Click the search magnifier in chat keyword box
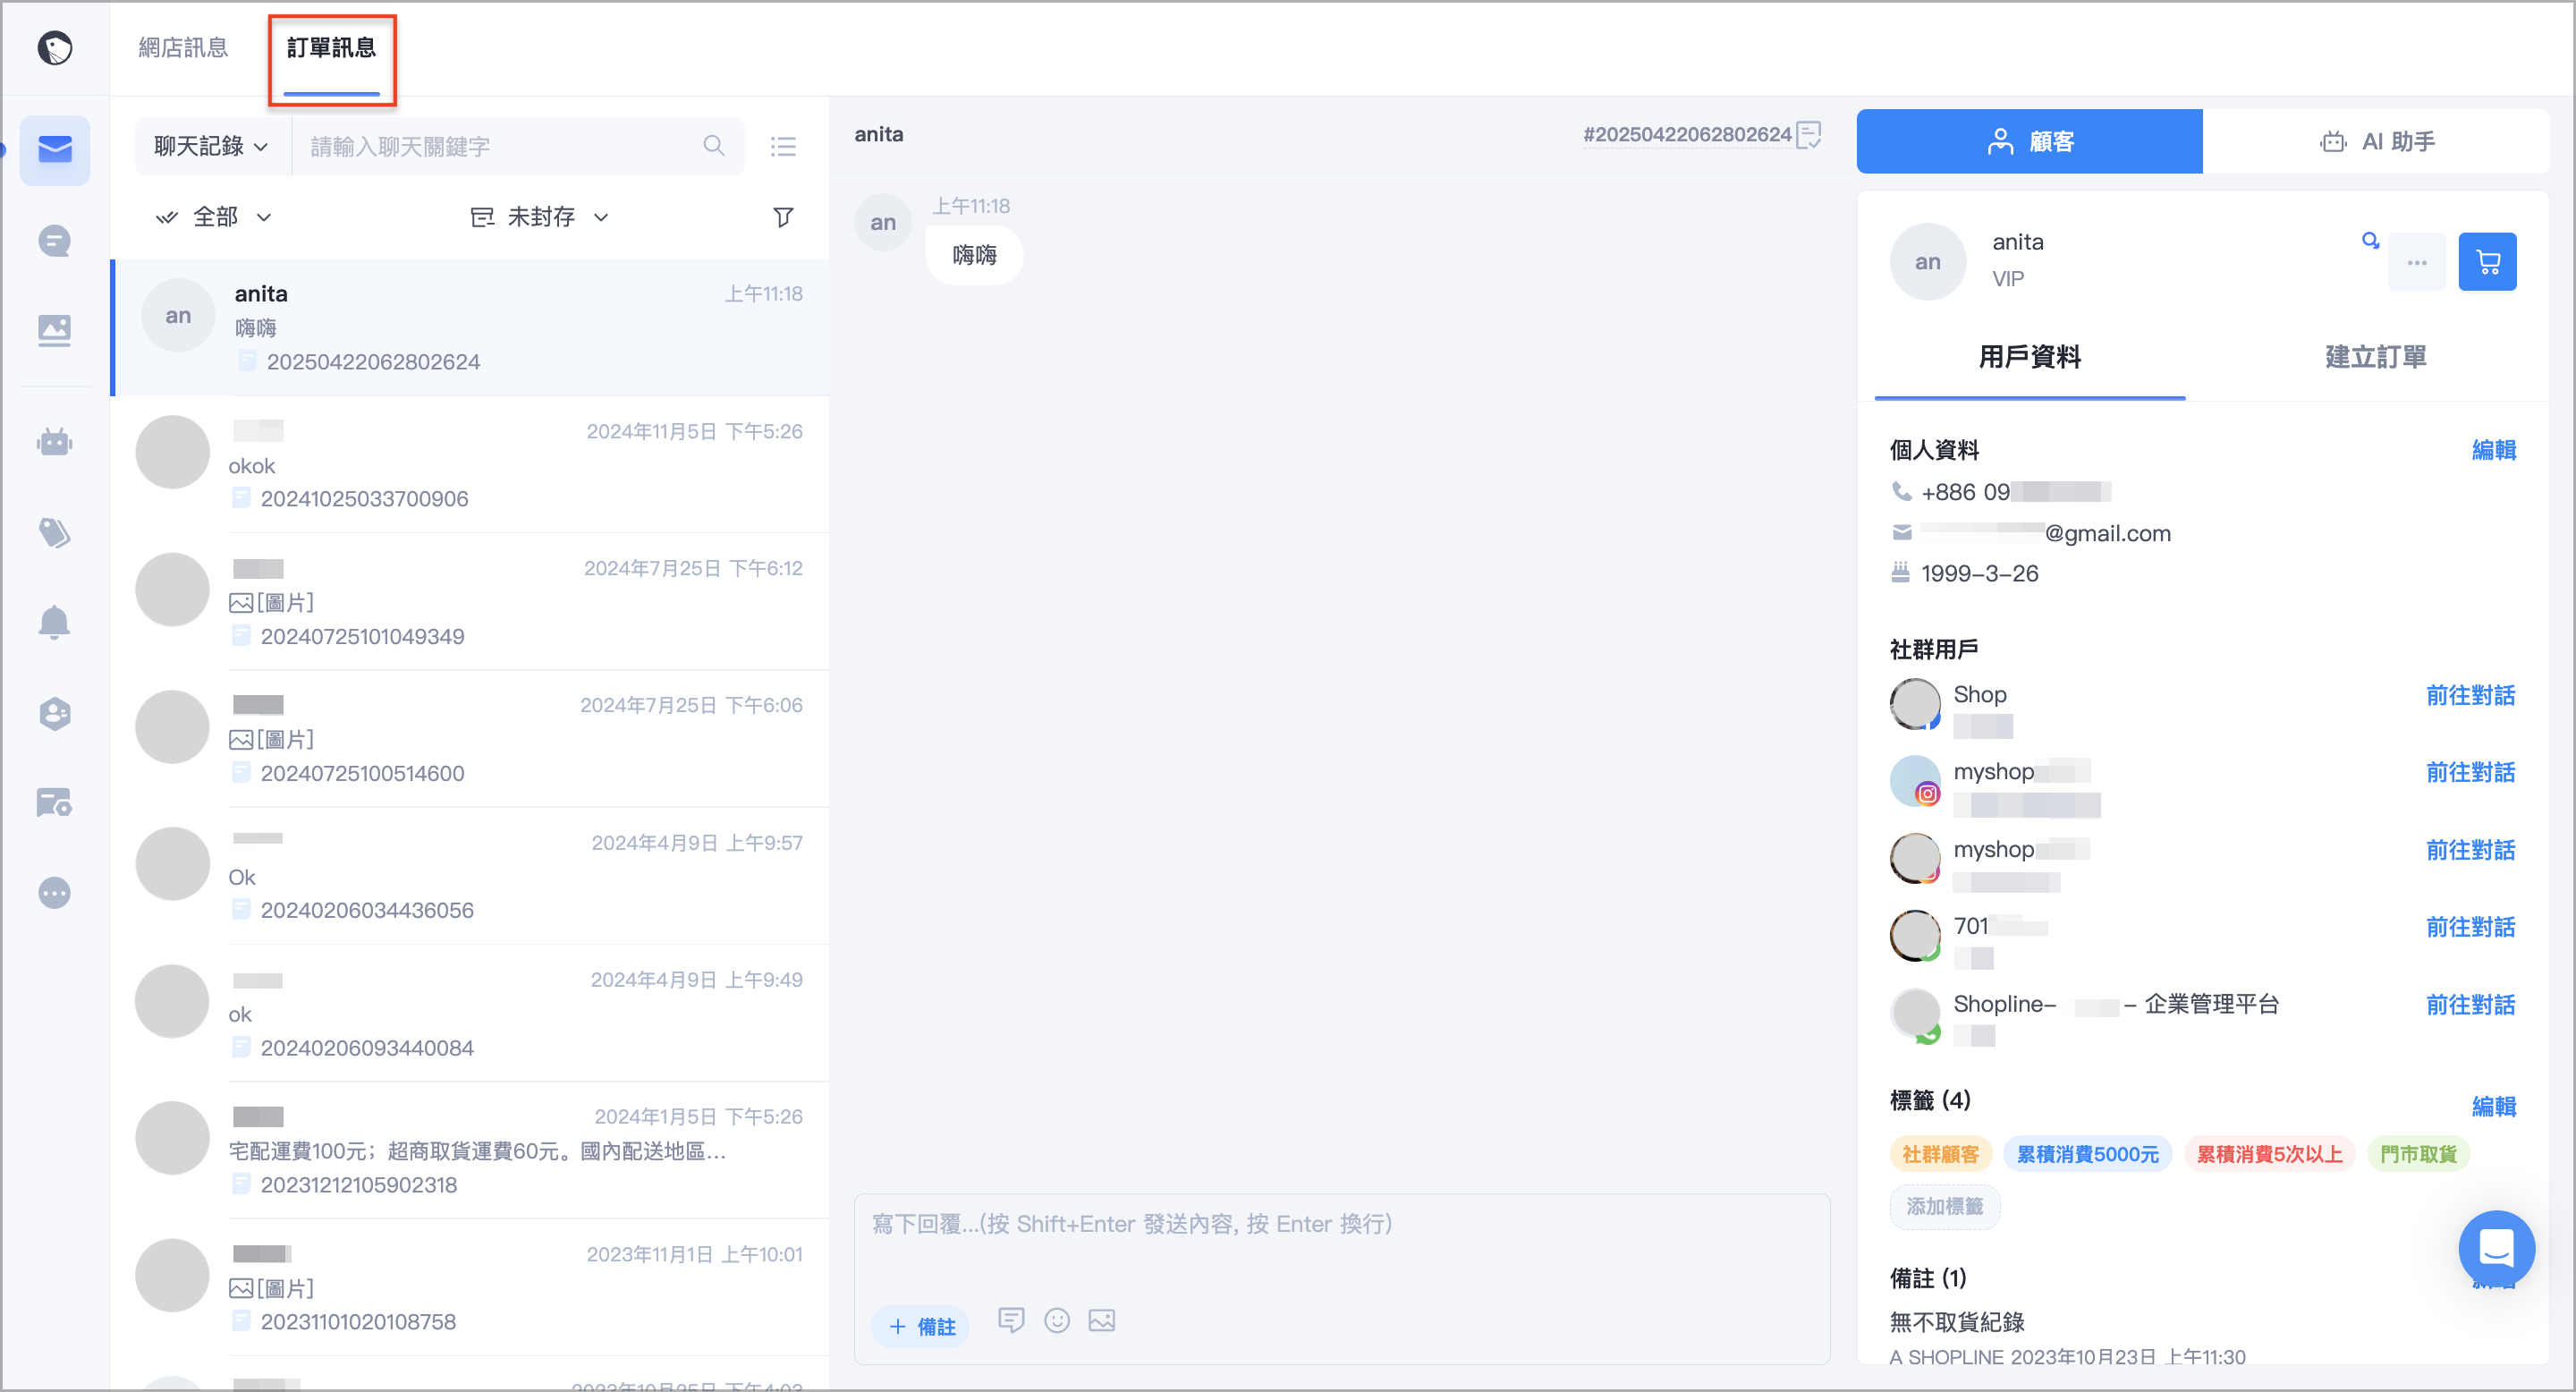The image size is (2576, 1392). (x=714, y=146)
